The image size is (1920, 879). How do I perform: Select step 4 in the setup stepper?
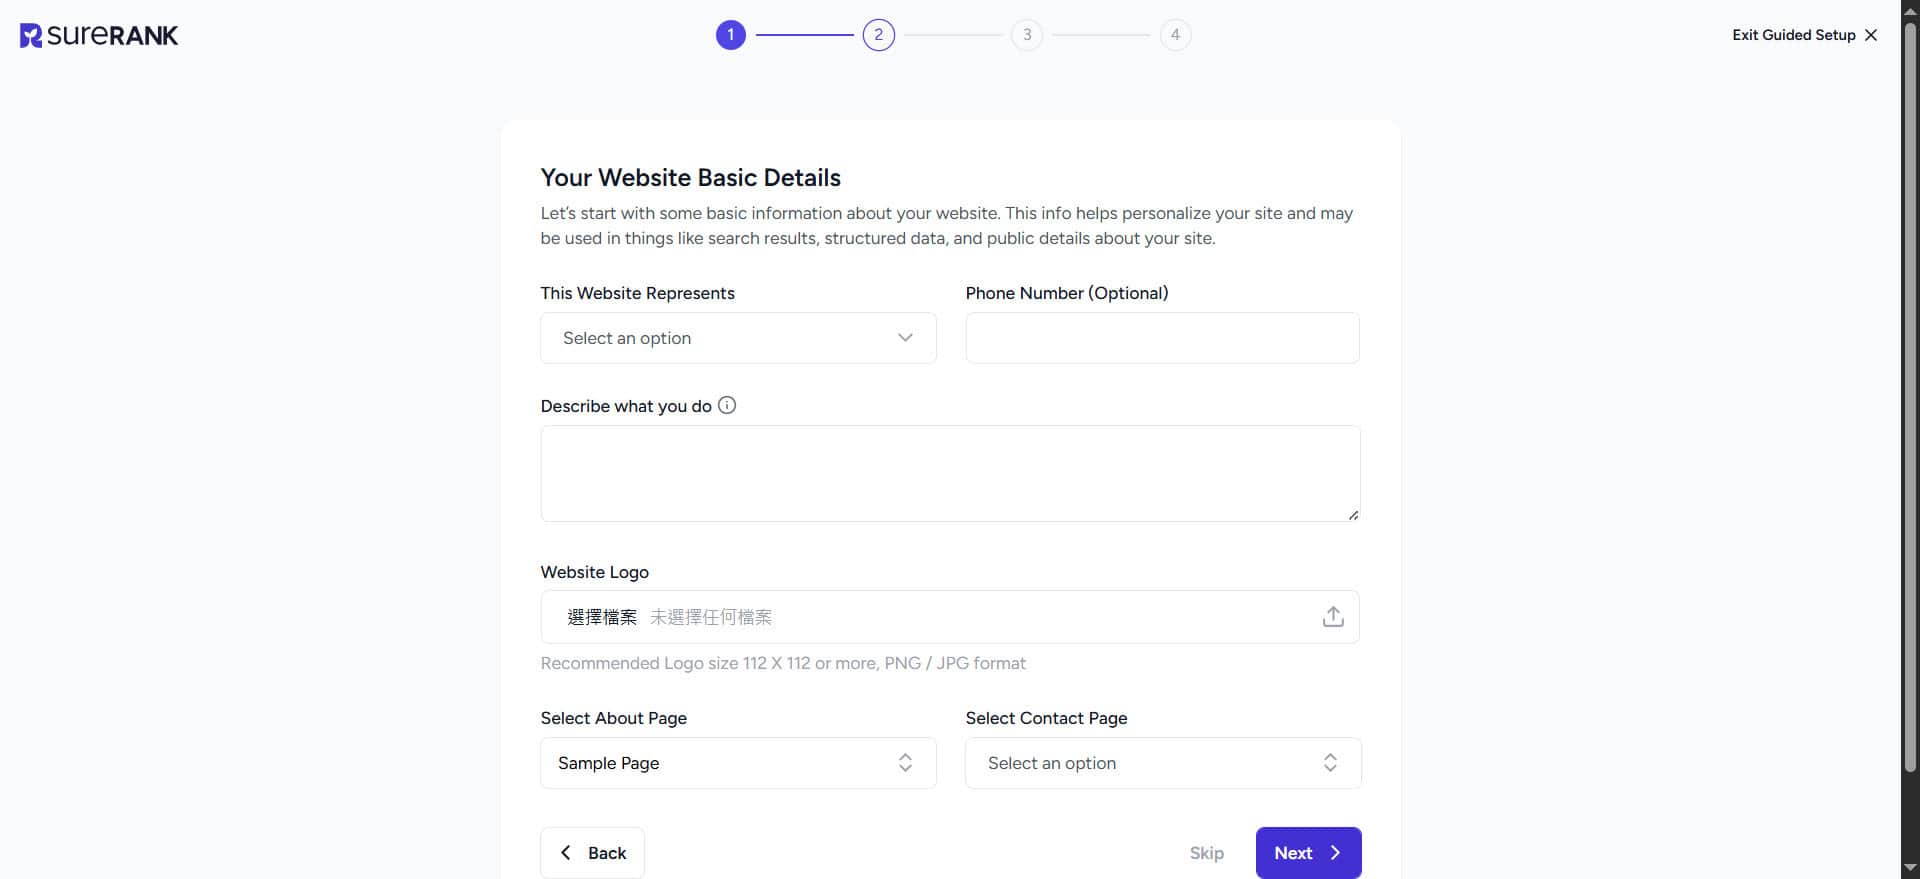1175,35
